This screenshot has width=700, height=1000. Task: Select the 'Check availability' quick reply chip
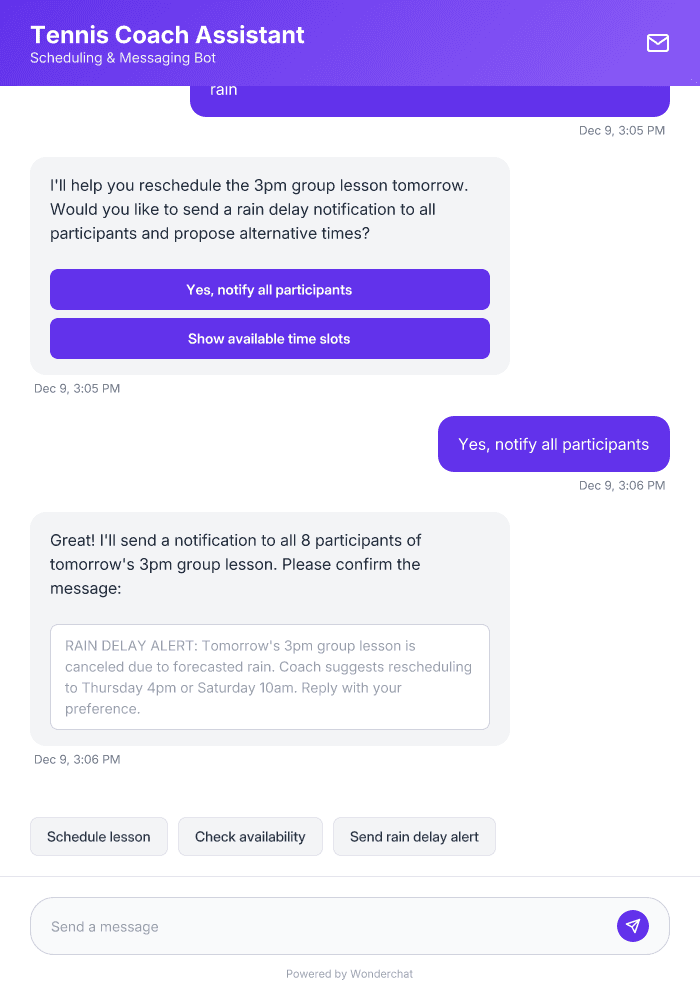(250, 836)
